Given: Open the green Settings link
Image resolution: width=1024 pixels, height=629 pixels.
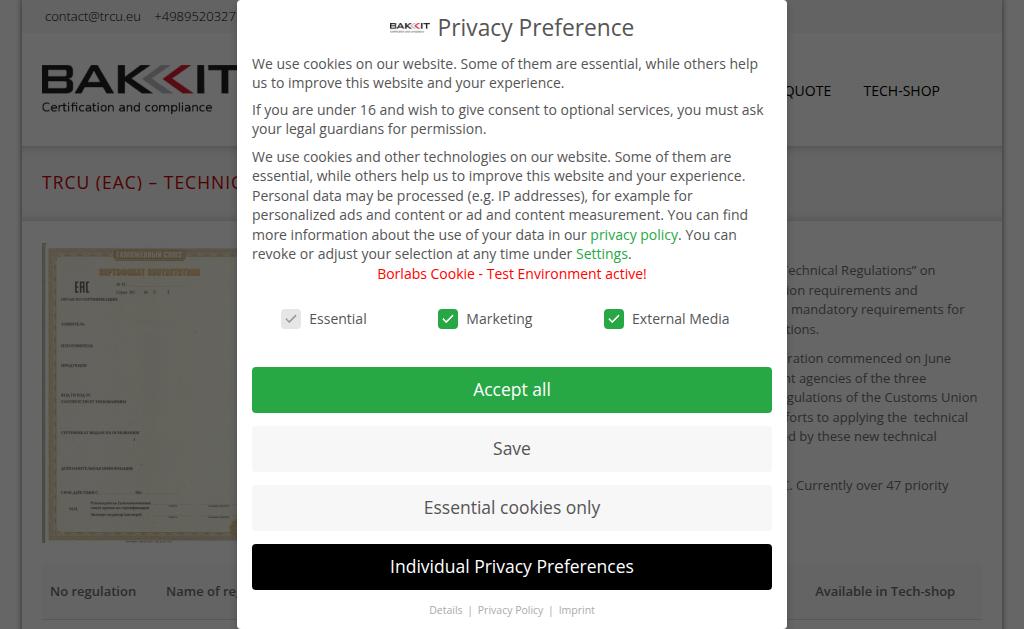Looking at the screenshot, I should 602,254.
